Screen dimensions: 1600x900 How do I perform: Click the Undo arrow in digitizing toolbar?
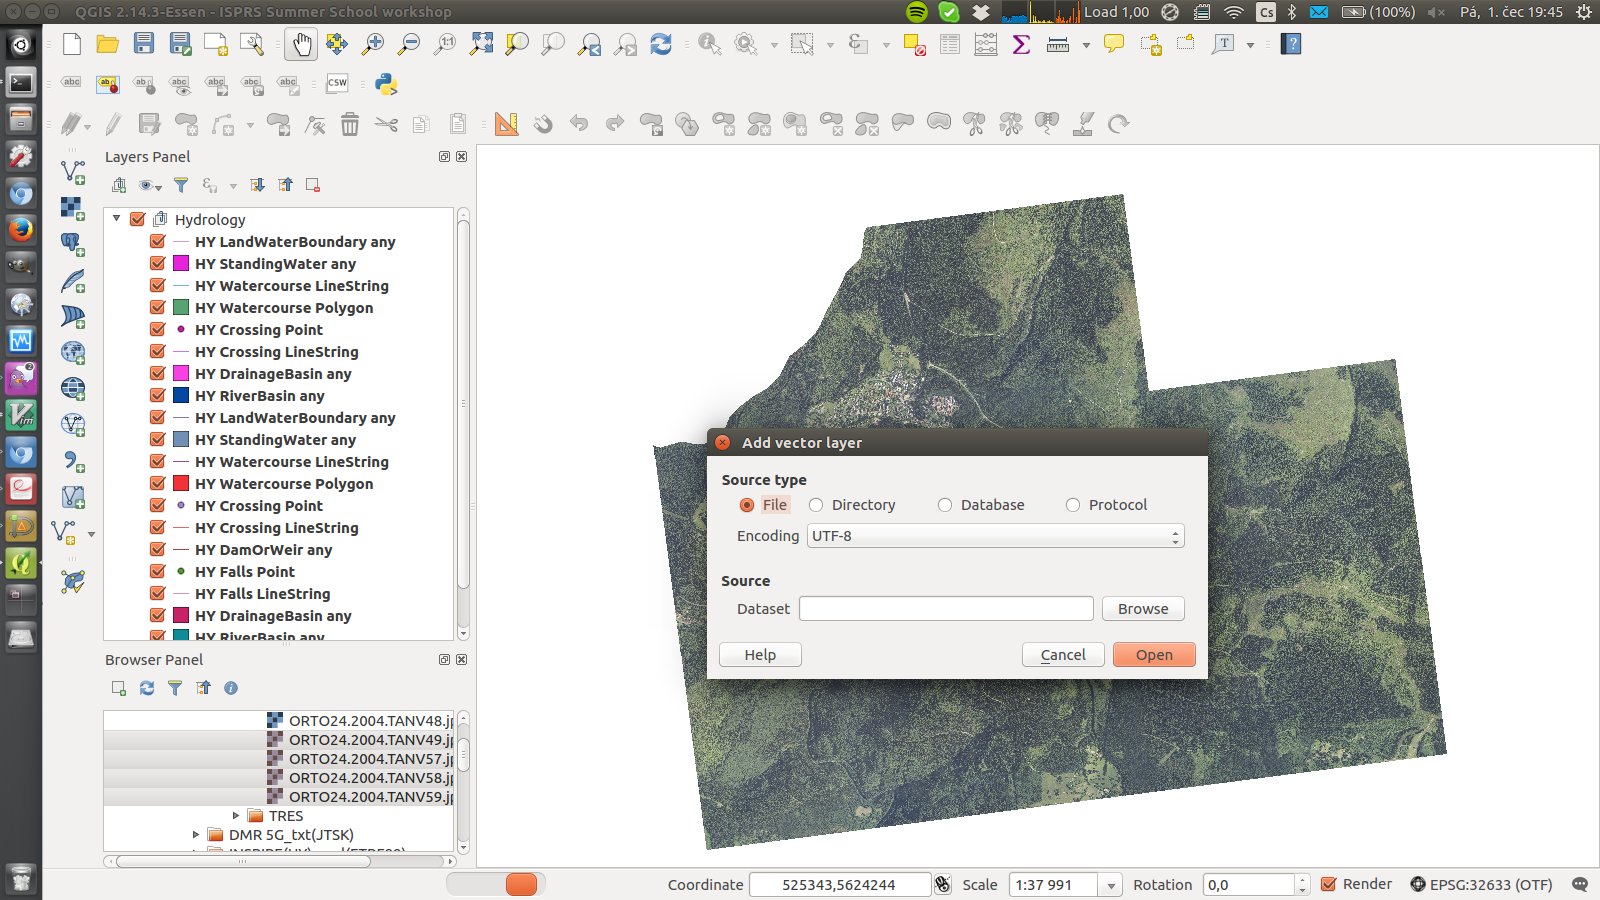(579, 123)
